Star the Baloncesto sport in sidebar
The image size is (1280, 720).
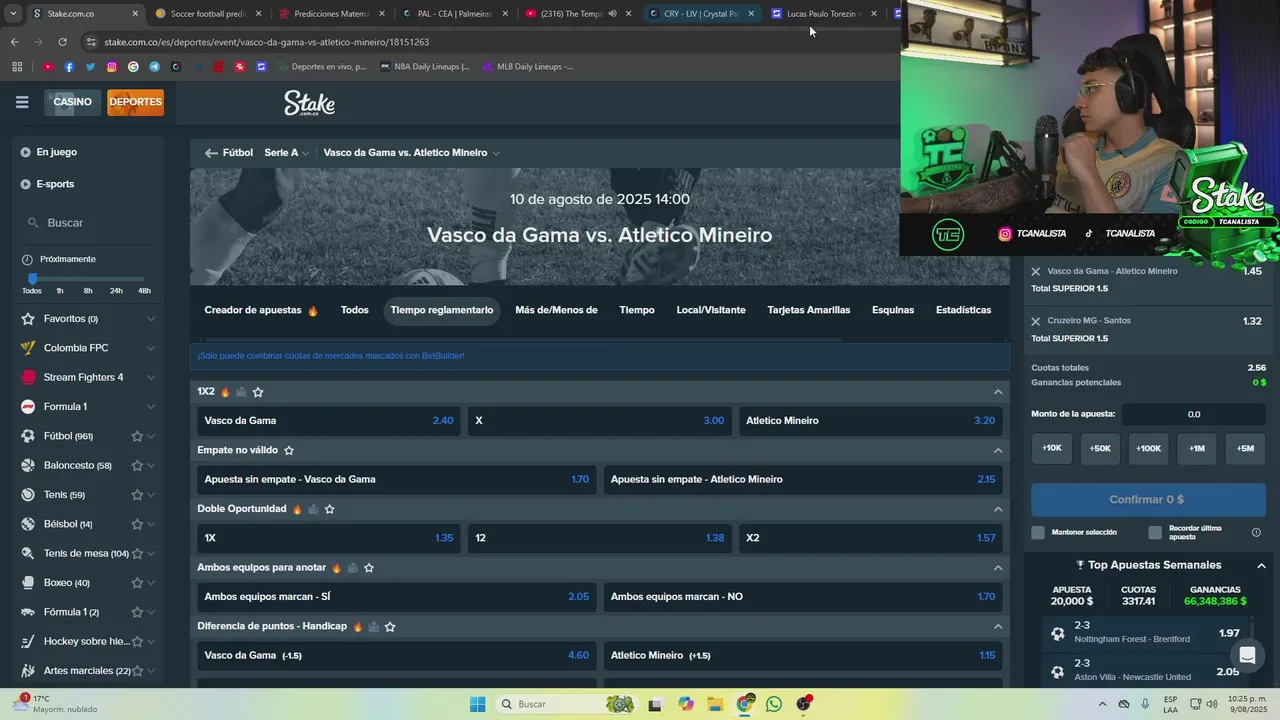coord(137,466)
